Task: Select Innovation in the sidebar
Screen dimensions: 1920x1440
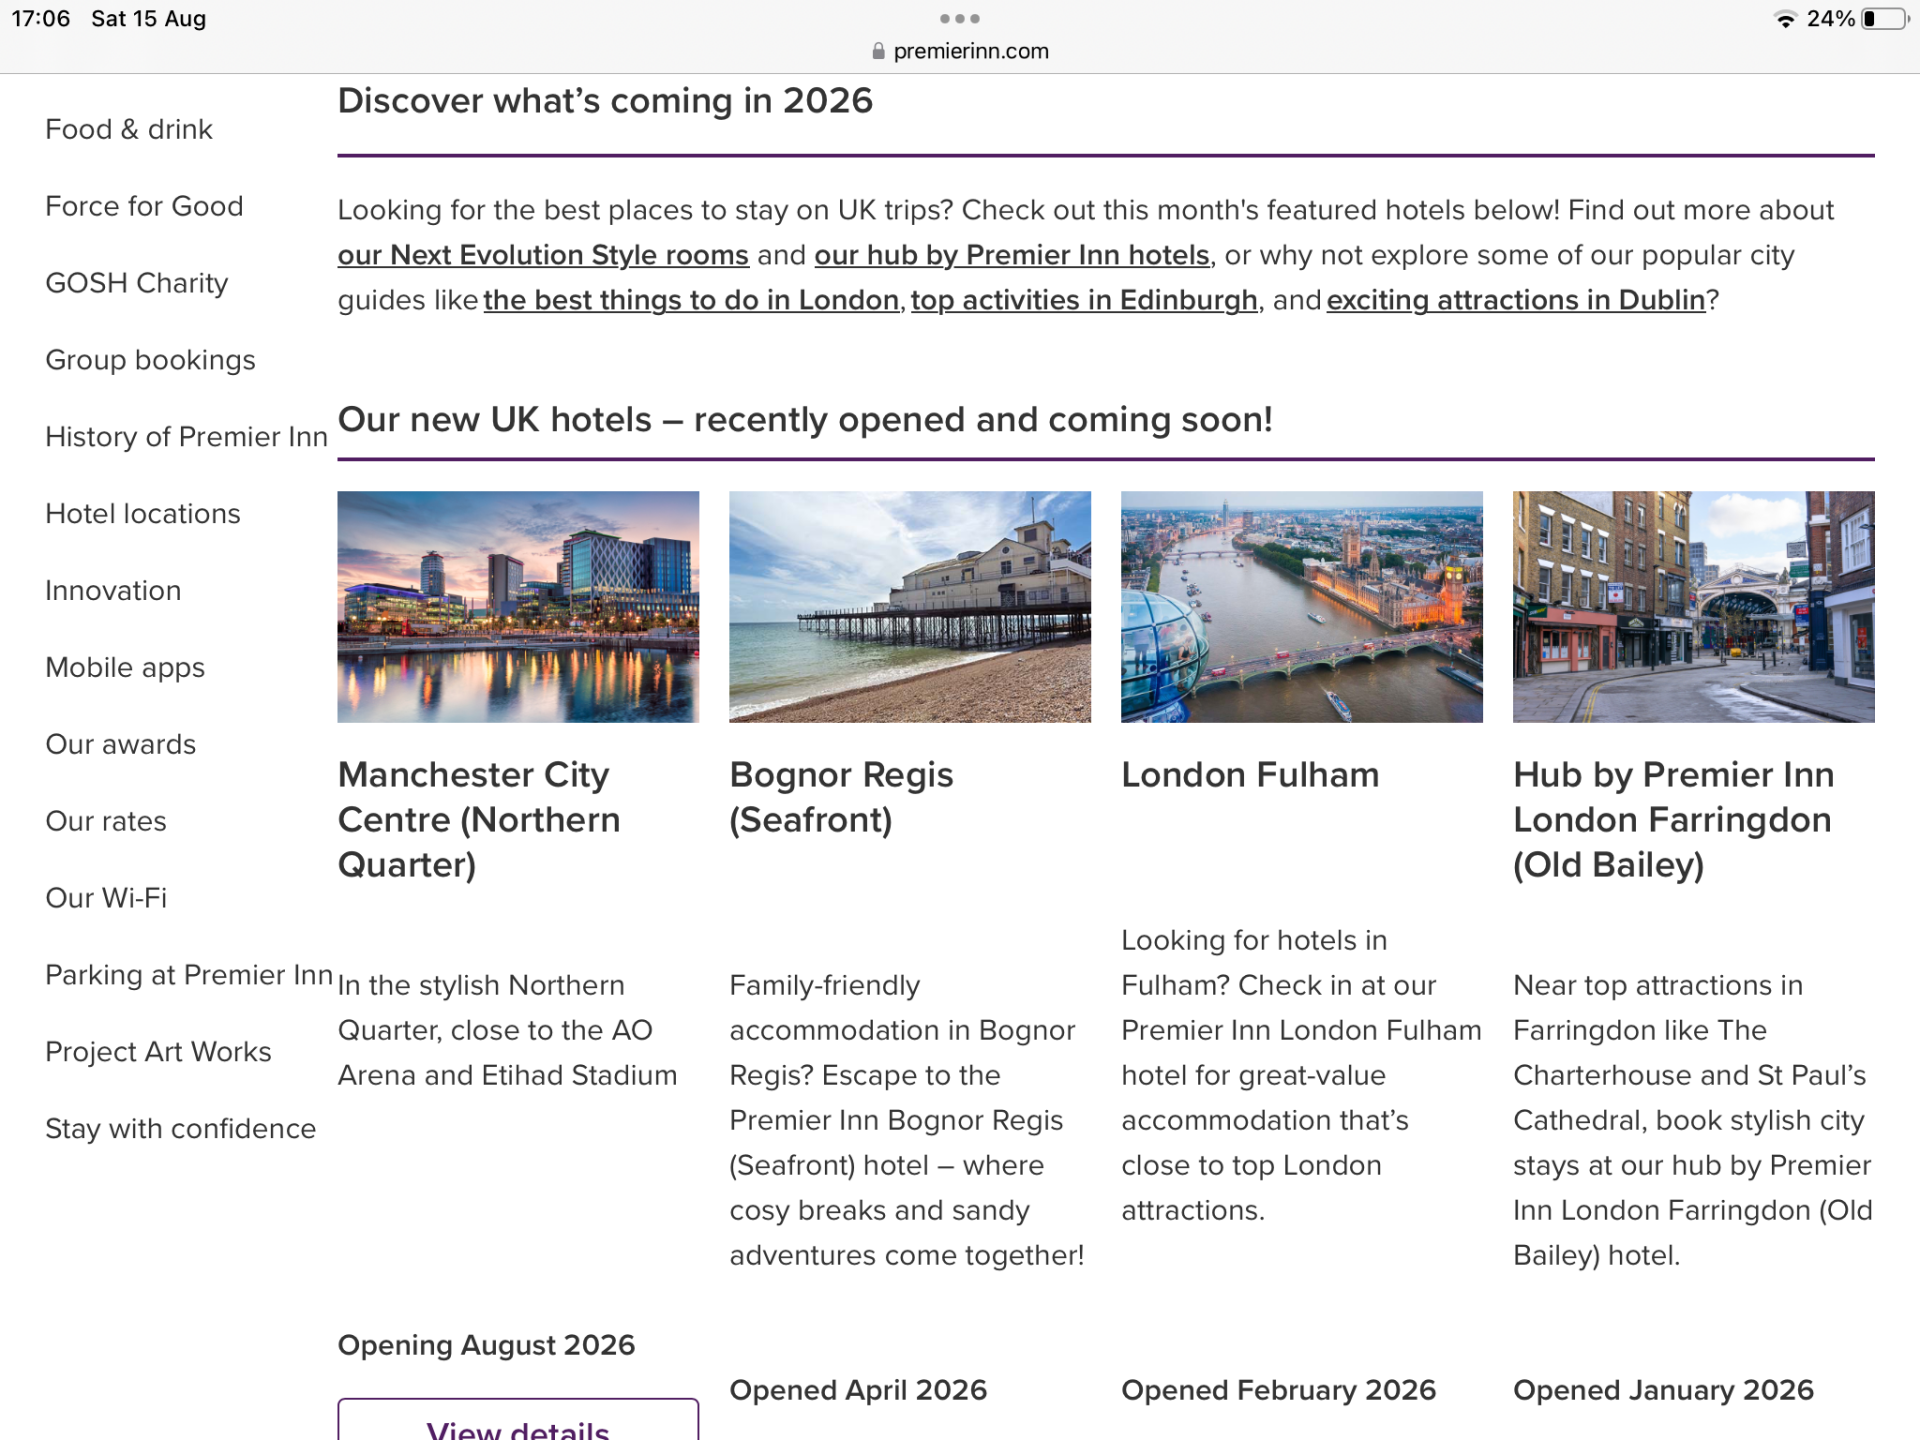Action: point(113,591)
